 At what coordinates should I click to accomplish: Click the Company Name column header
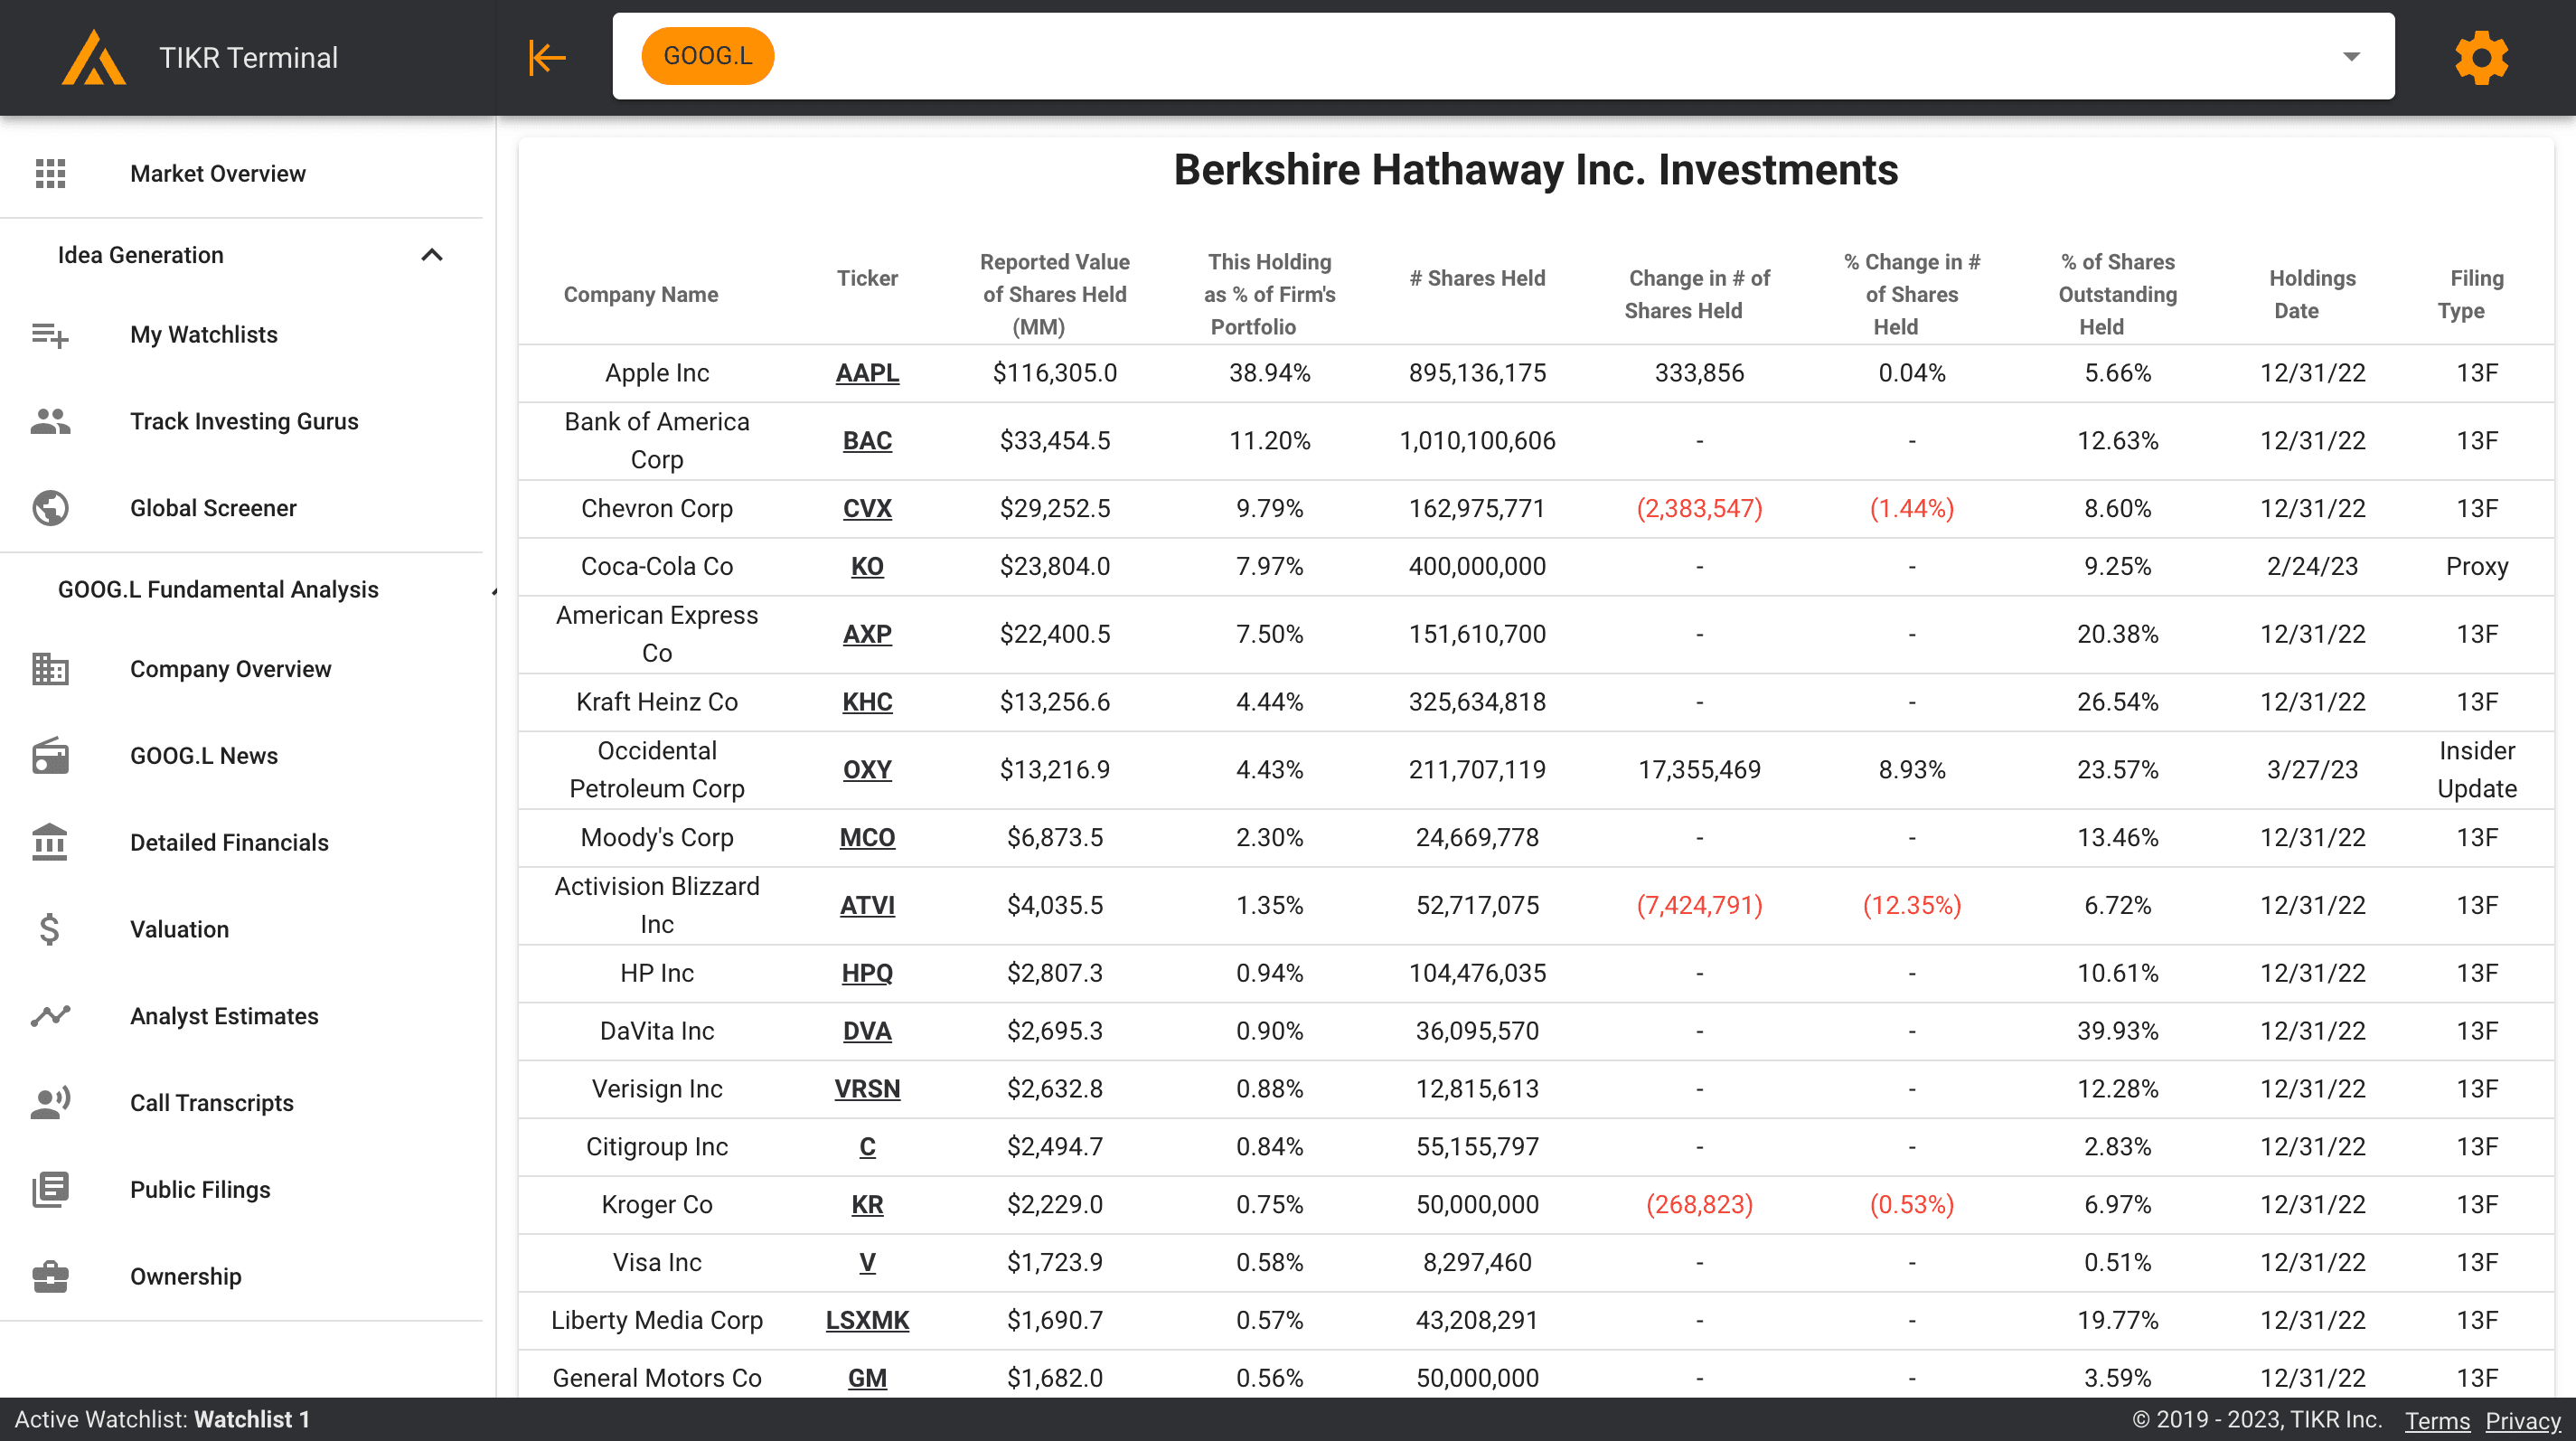tap(641, 294)
